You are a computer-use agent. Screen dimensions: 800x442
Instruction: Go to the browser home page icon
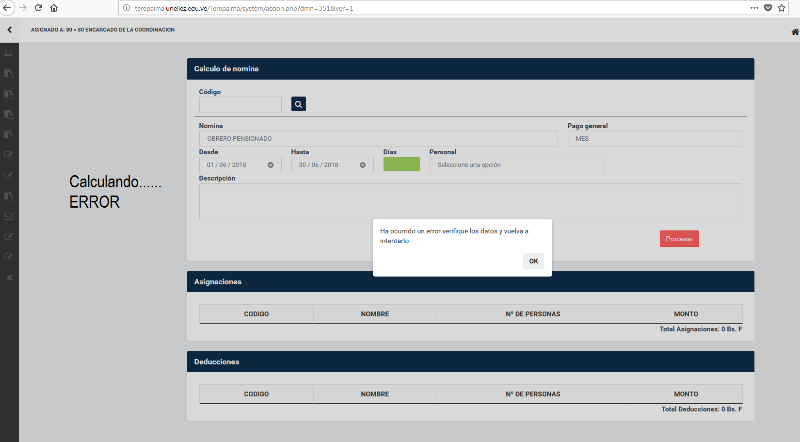(x=54, y=8)
